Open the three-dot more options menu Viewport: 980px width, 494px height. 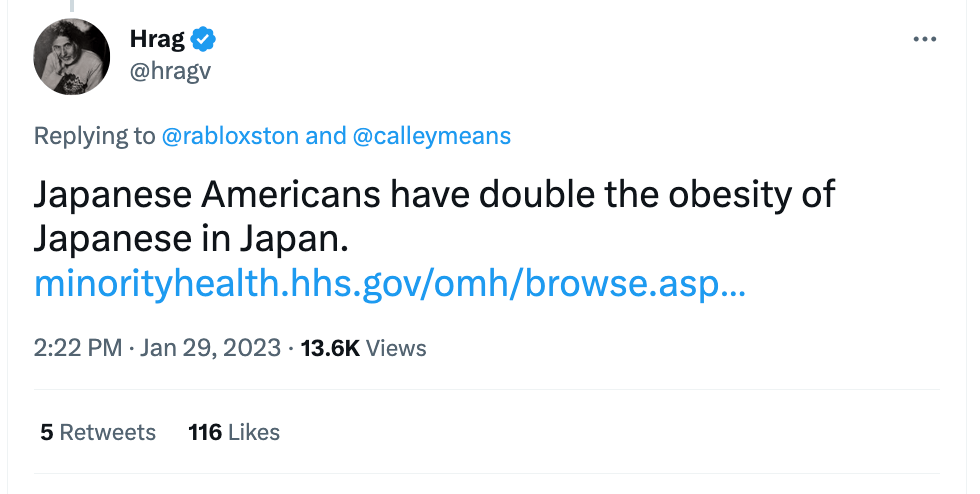(x=925, y=39)
